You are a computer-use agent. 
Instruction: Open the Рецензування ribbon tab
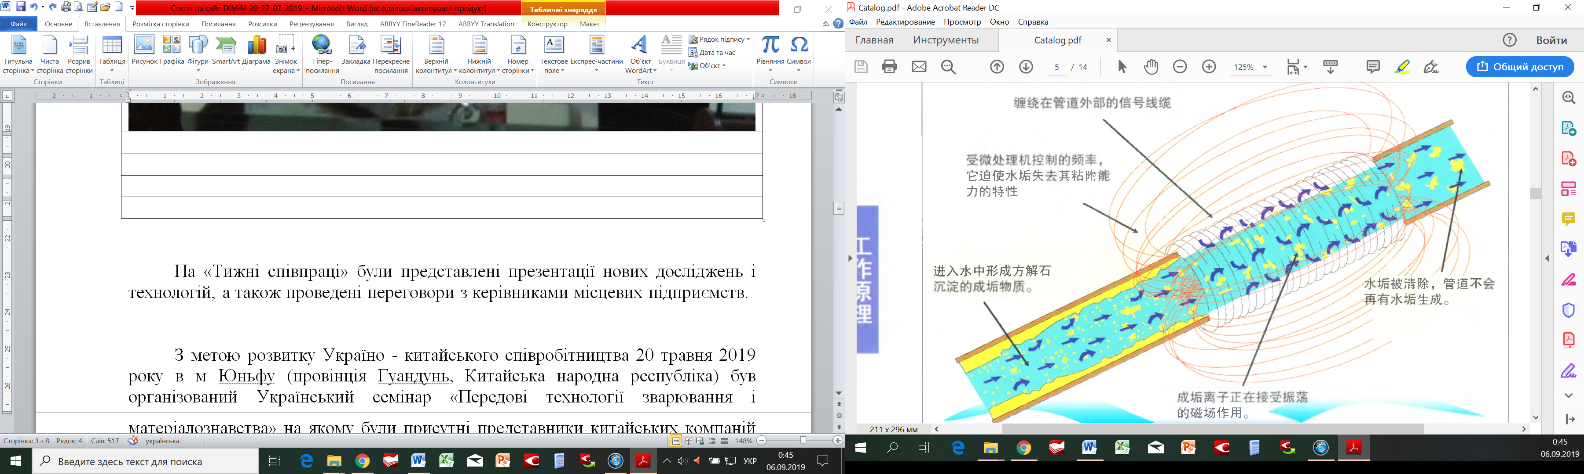tap(311, 23)
